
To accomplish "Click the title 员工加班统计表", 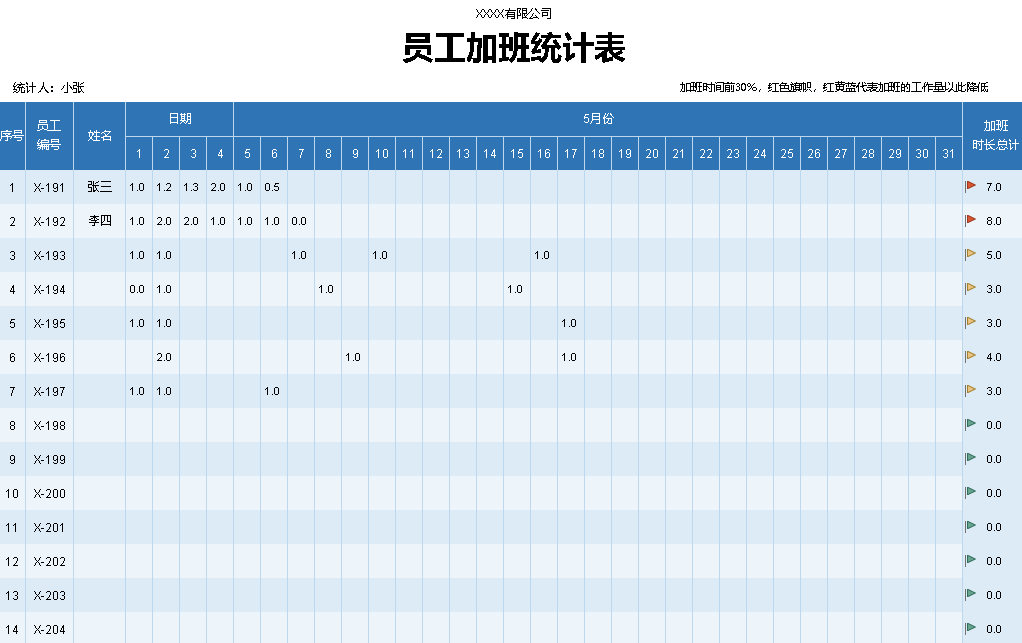I will pos(514,48).
